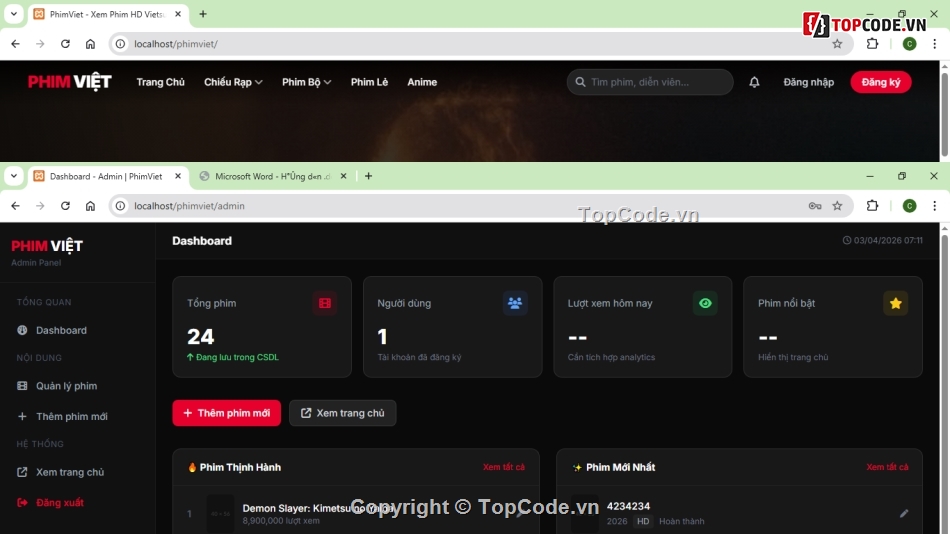Go back in the top browser window
Image resolution: width=950 pixels, height=534 pixels.
(15, 44)
